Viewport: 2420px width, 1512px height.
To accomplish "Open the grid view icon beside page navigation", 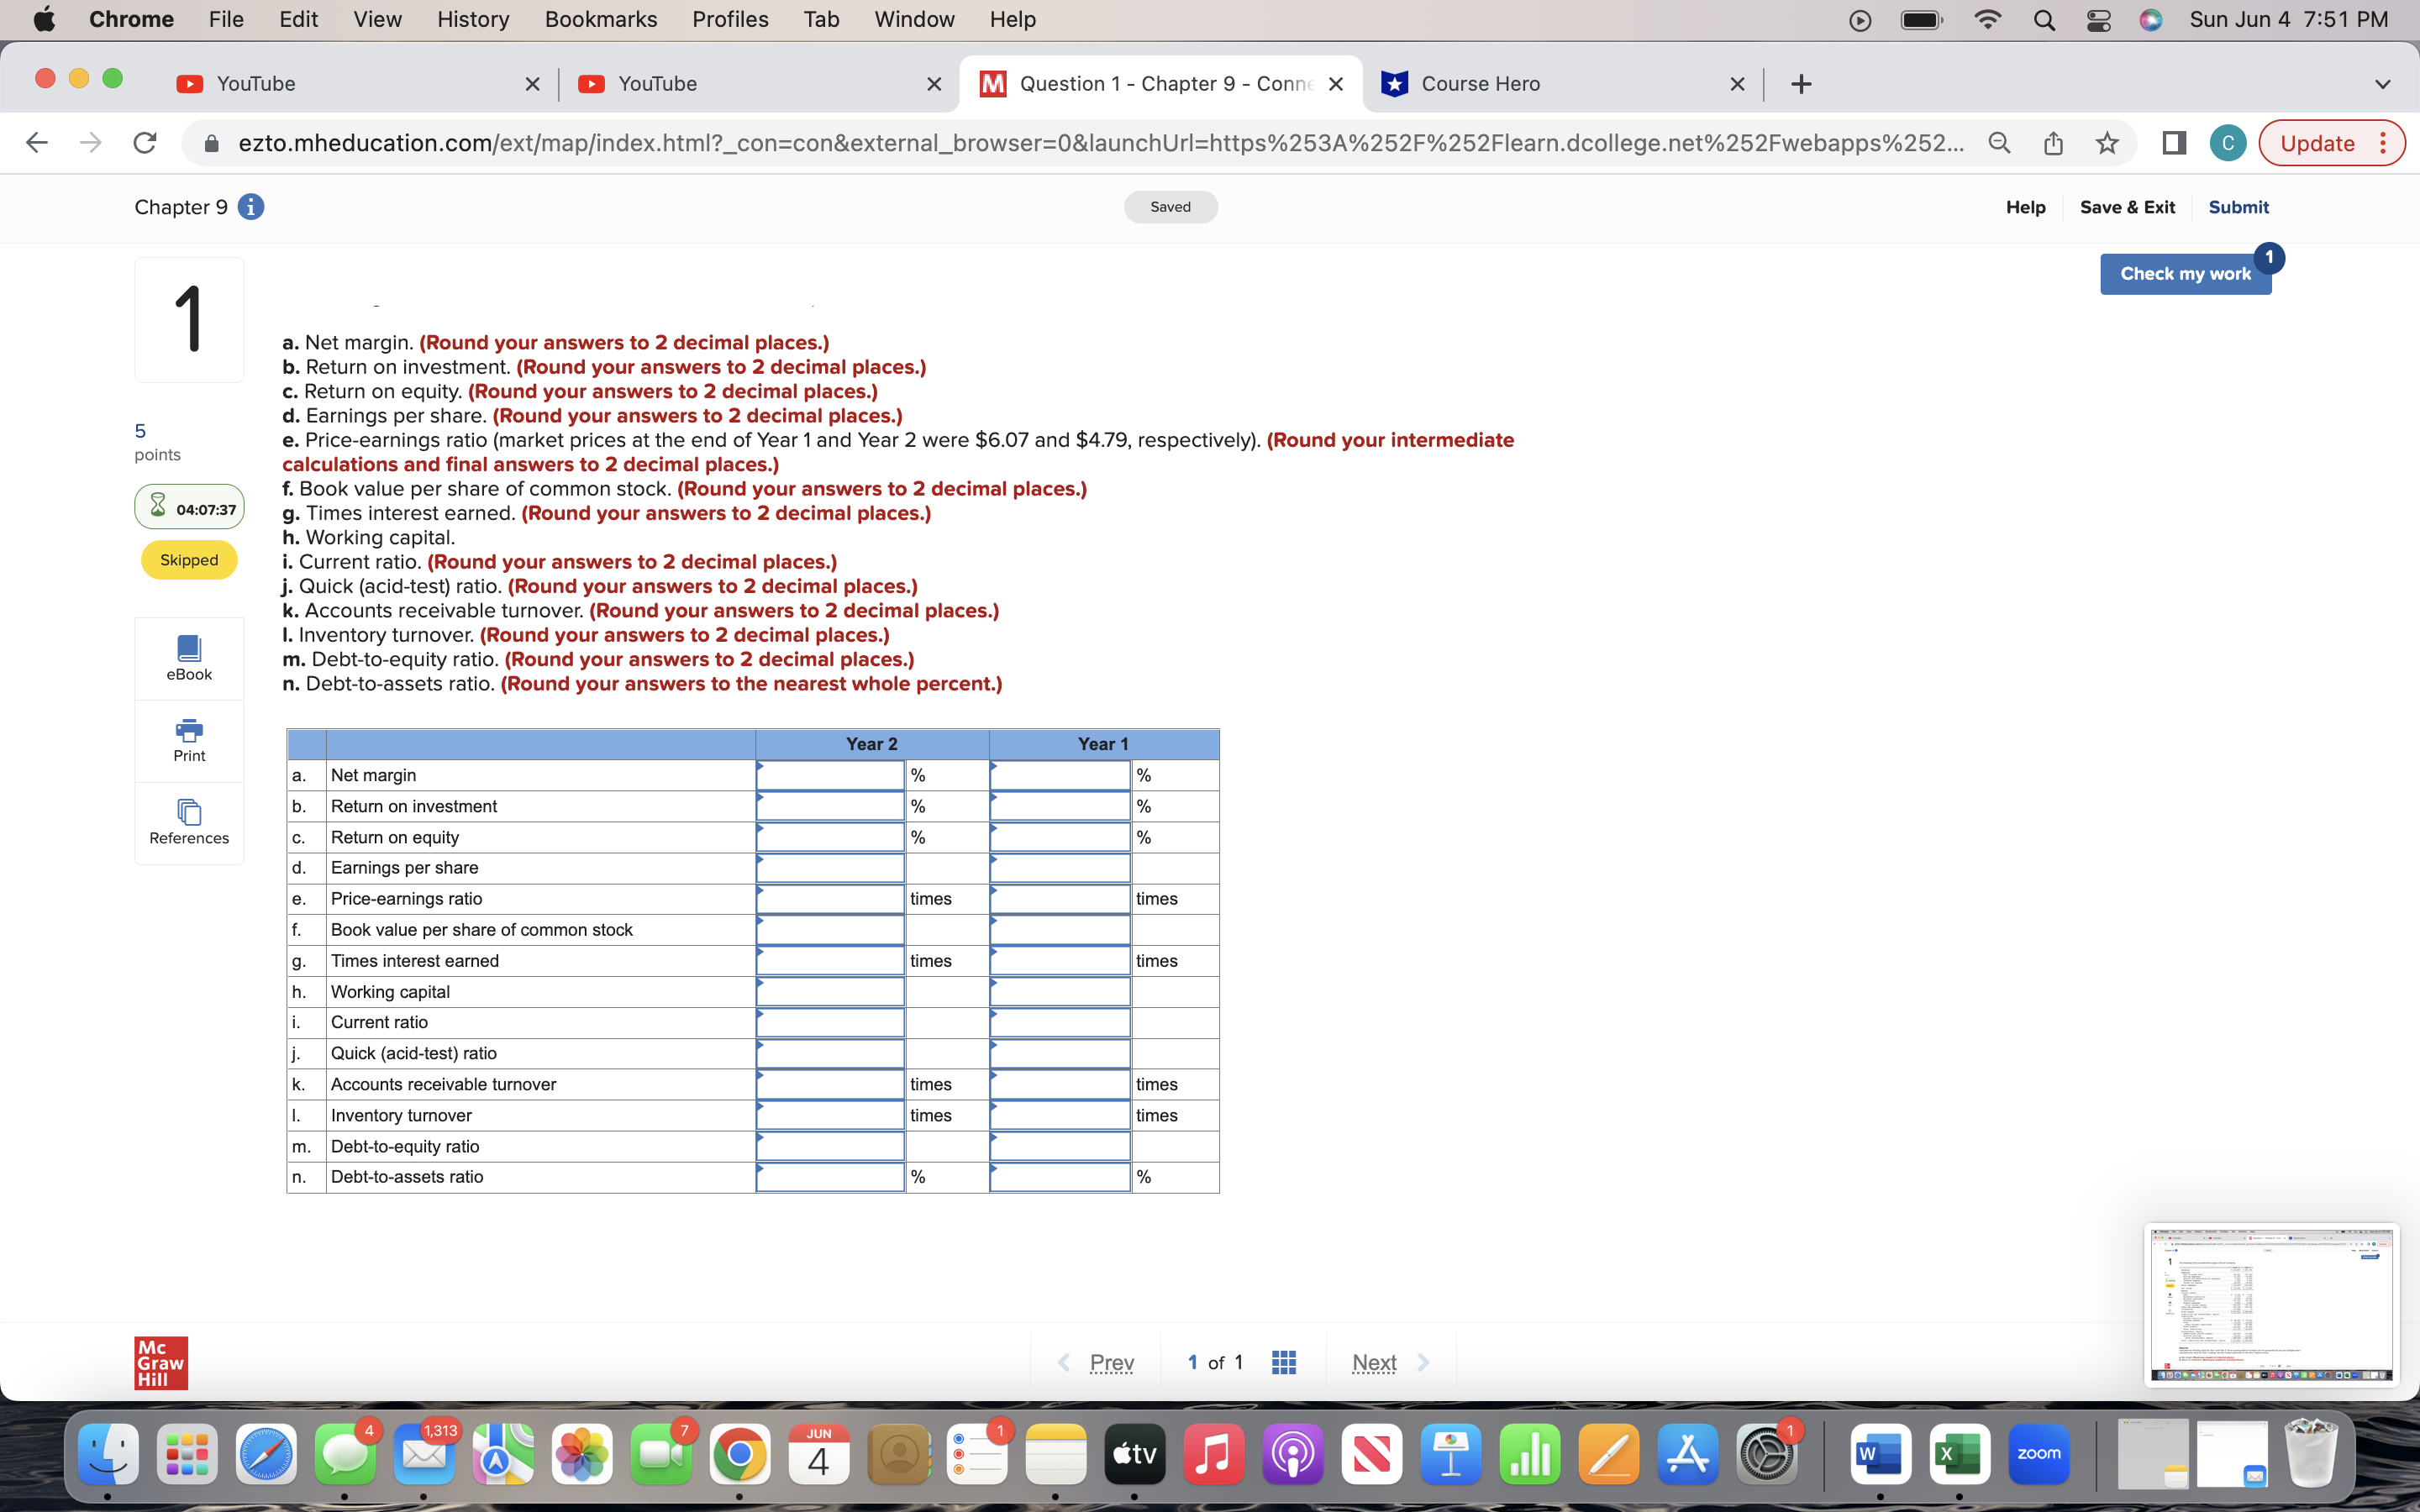I will [x=1283, y=1361].
